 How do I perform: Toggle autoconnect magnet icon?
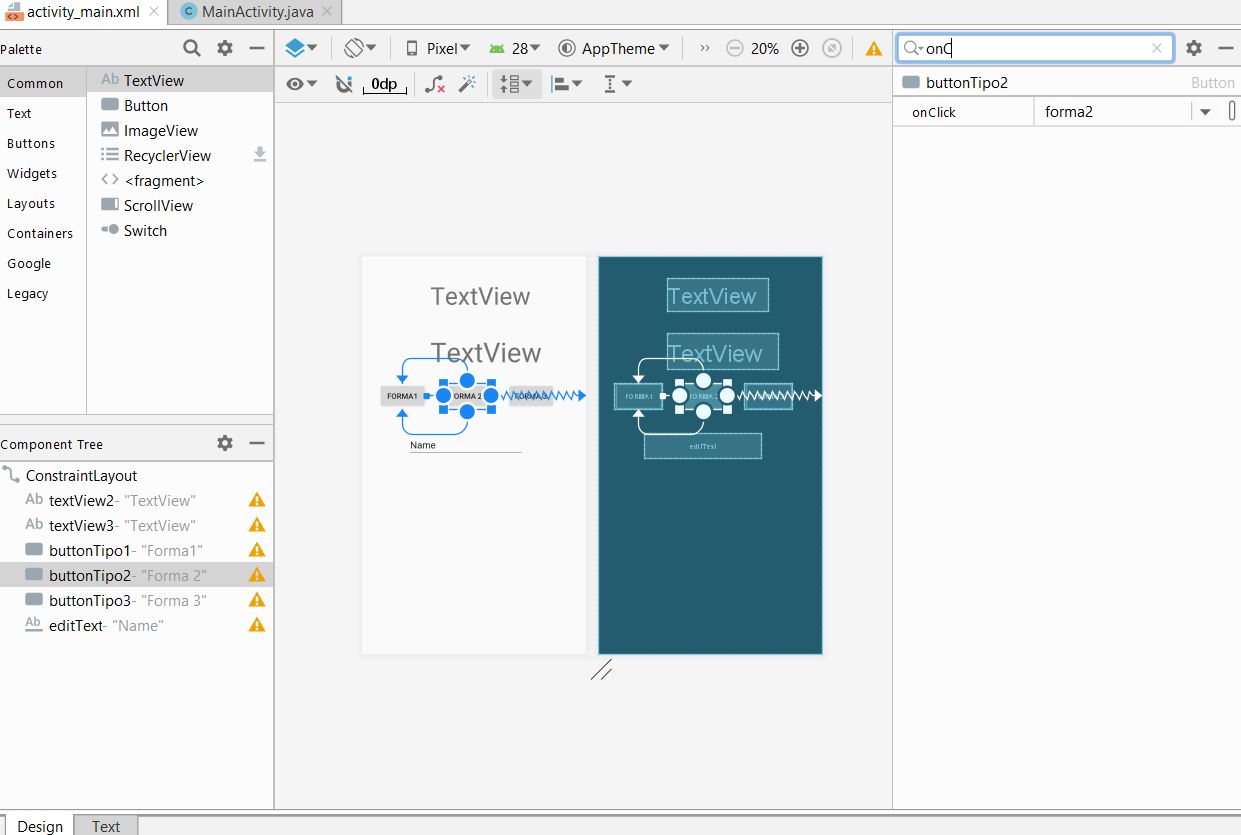344,84
